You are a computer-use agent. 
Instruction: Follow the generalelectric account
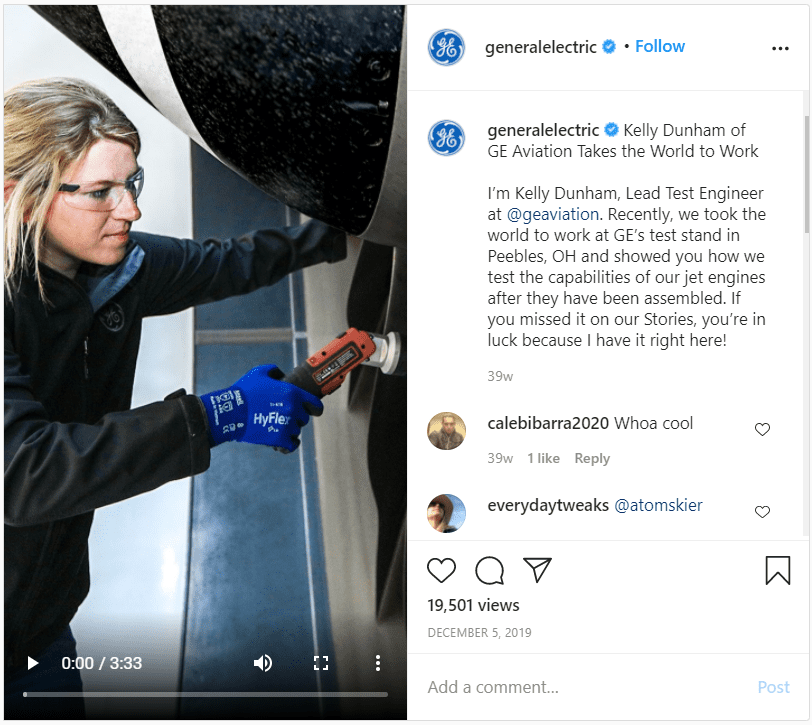click(660, 47)
